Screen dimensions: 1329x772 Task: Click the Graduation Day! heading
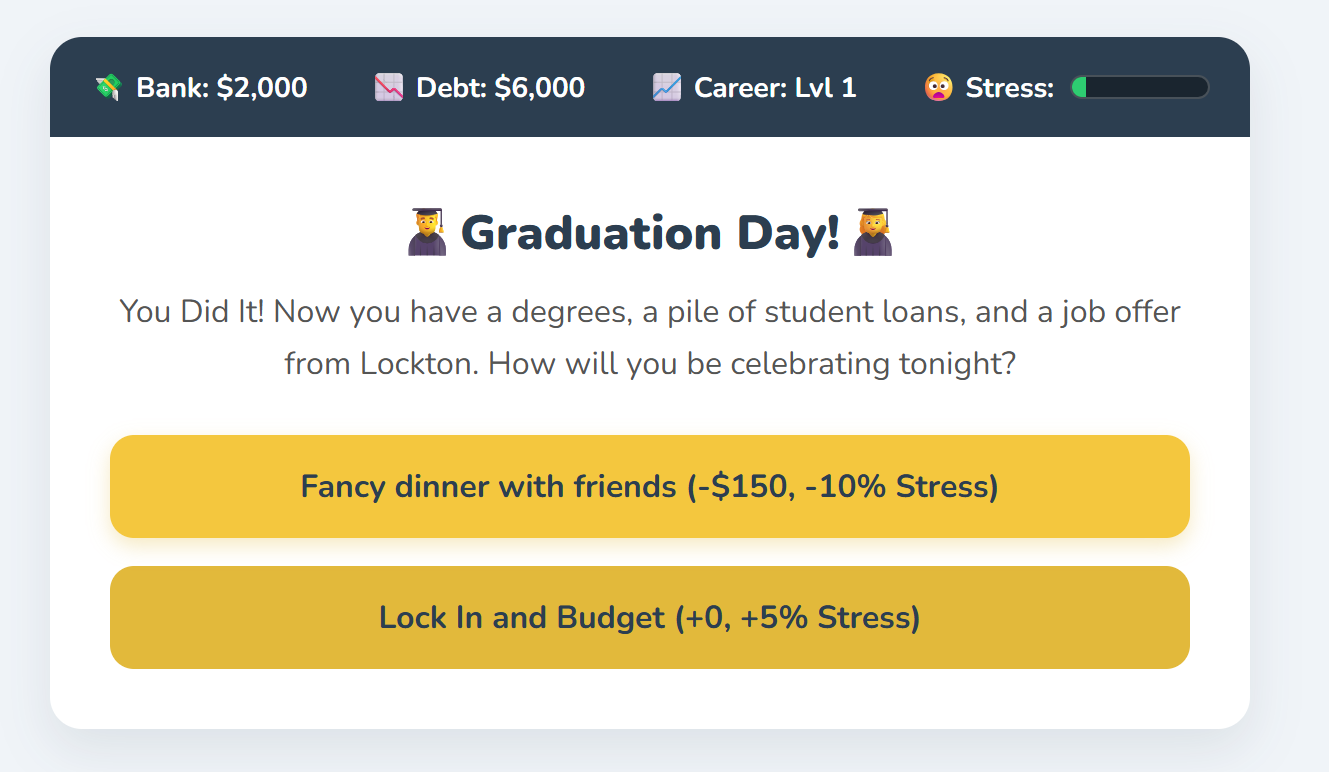tap(650, 233)
